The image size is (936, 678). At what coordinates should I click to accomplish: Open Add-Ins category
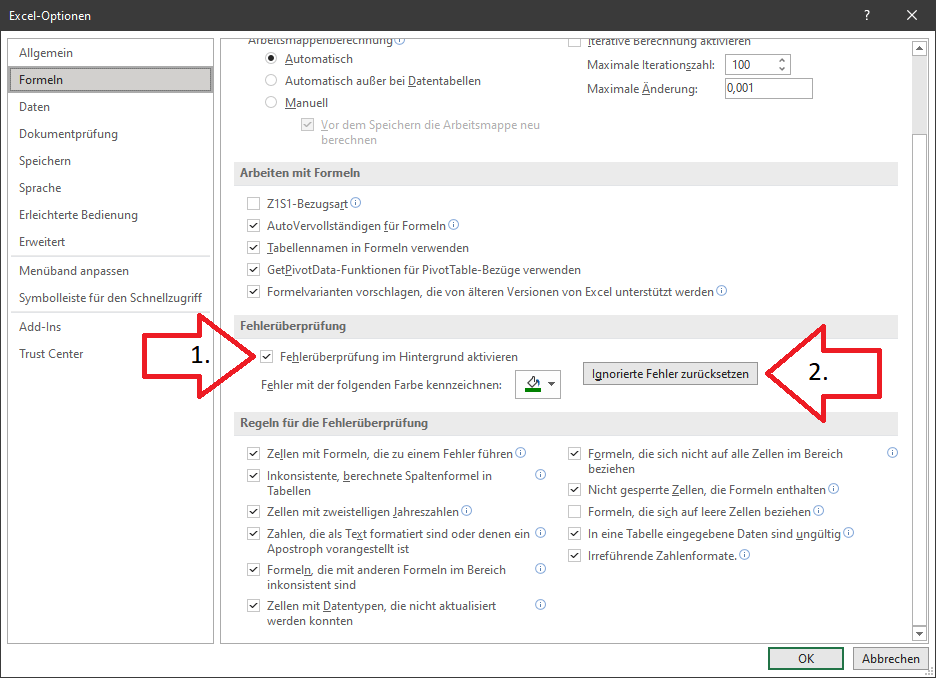110,326
